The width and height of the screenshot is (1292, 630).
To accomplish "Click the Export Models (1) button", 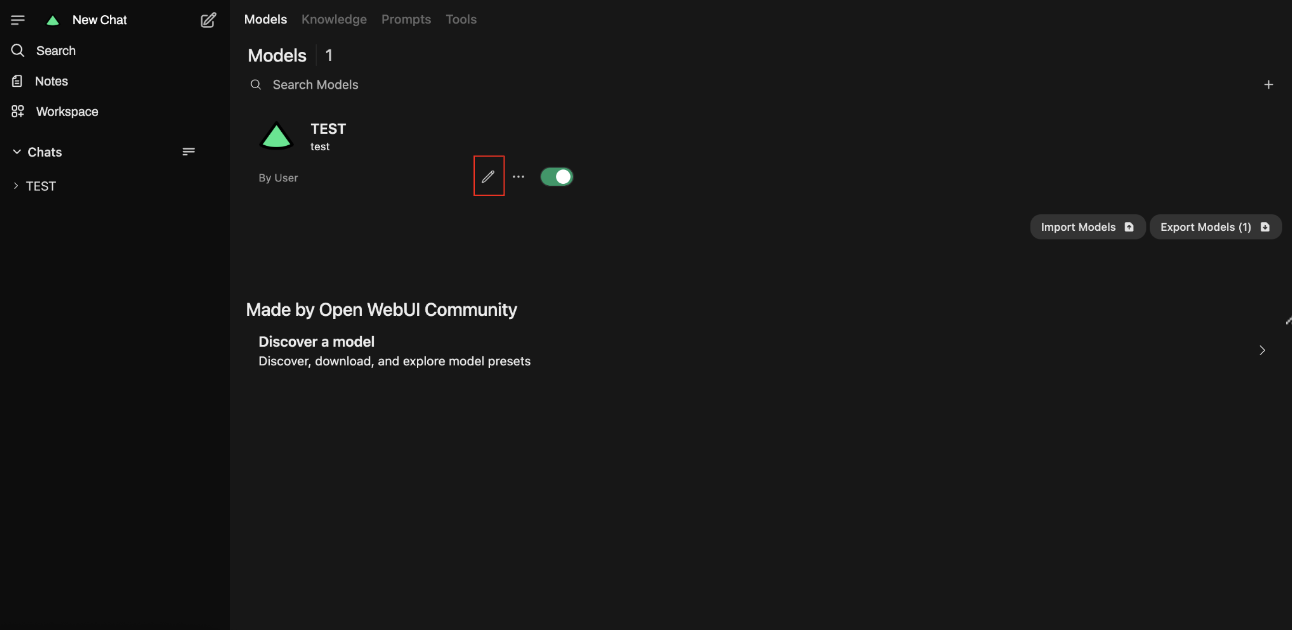I will (x=1214, y=227).
